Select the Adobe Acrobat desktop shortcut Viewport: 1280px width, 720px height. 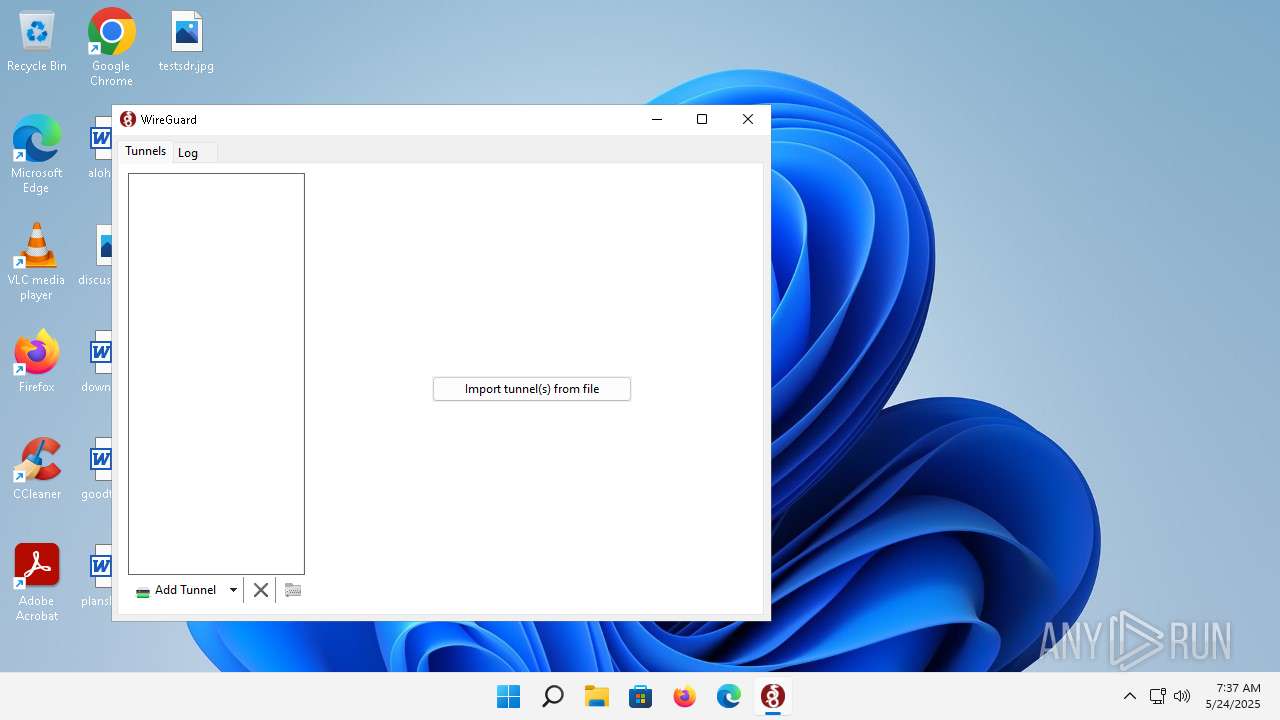pos(37,582)
